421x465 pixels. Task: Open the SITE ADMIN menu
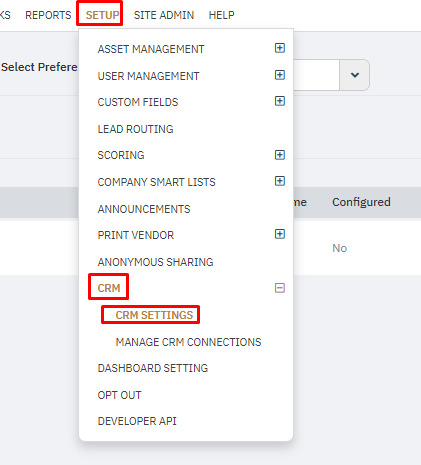[x=164, y=15]
